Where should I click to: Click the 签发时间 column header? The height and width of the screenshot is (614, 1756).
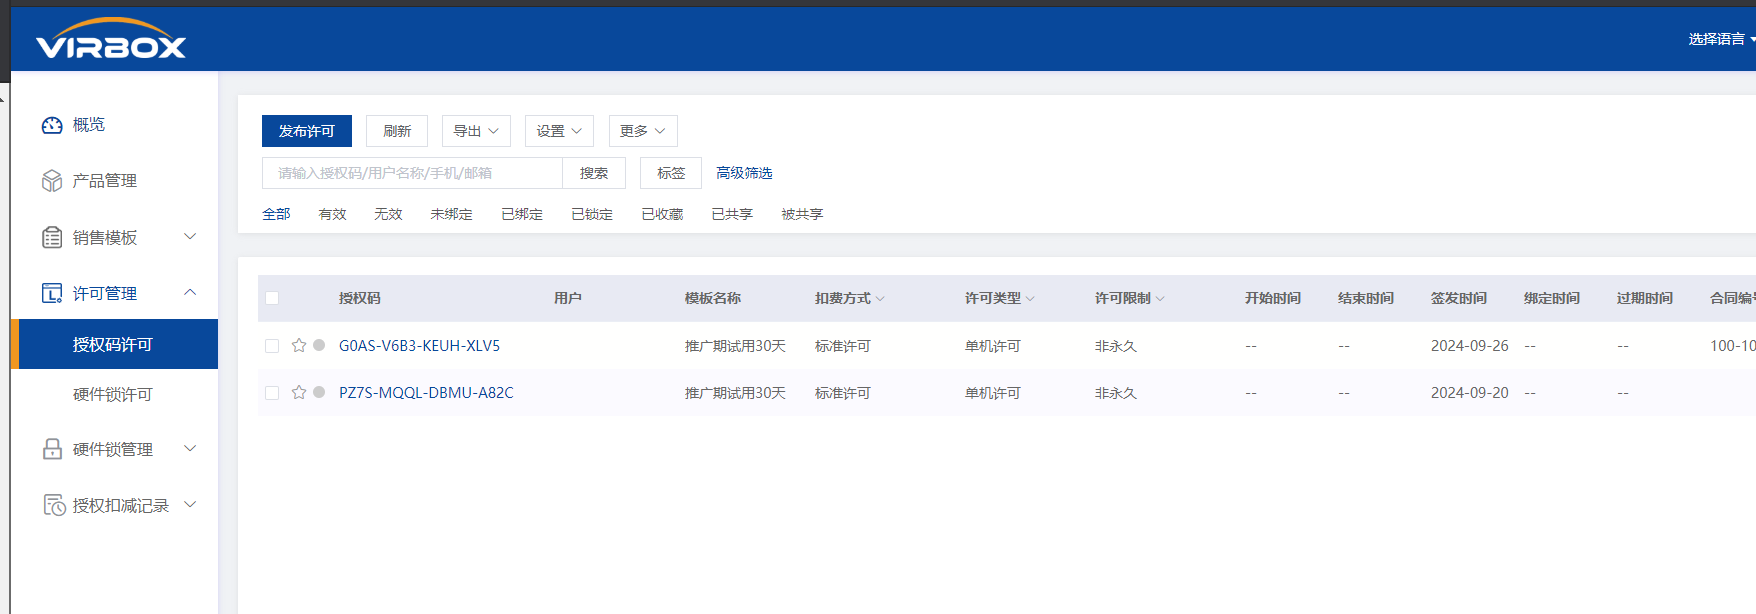click(x=1459, y=298)
